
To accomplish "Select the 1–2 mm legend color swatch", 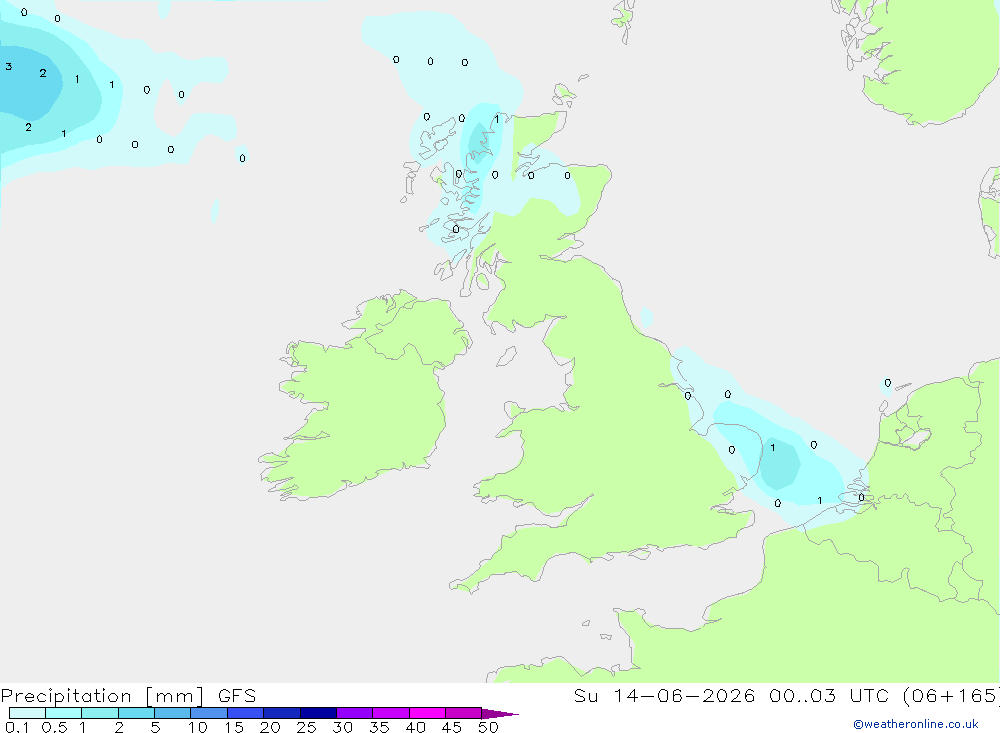I will [x=100, y=713].
